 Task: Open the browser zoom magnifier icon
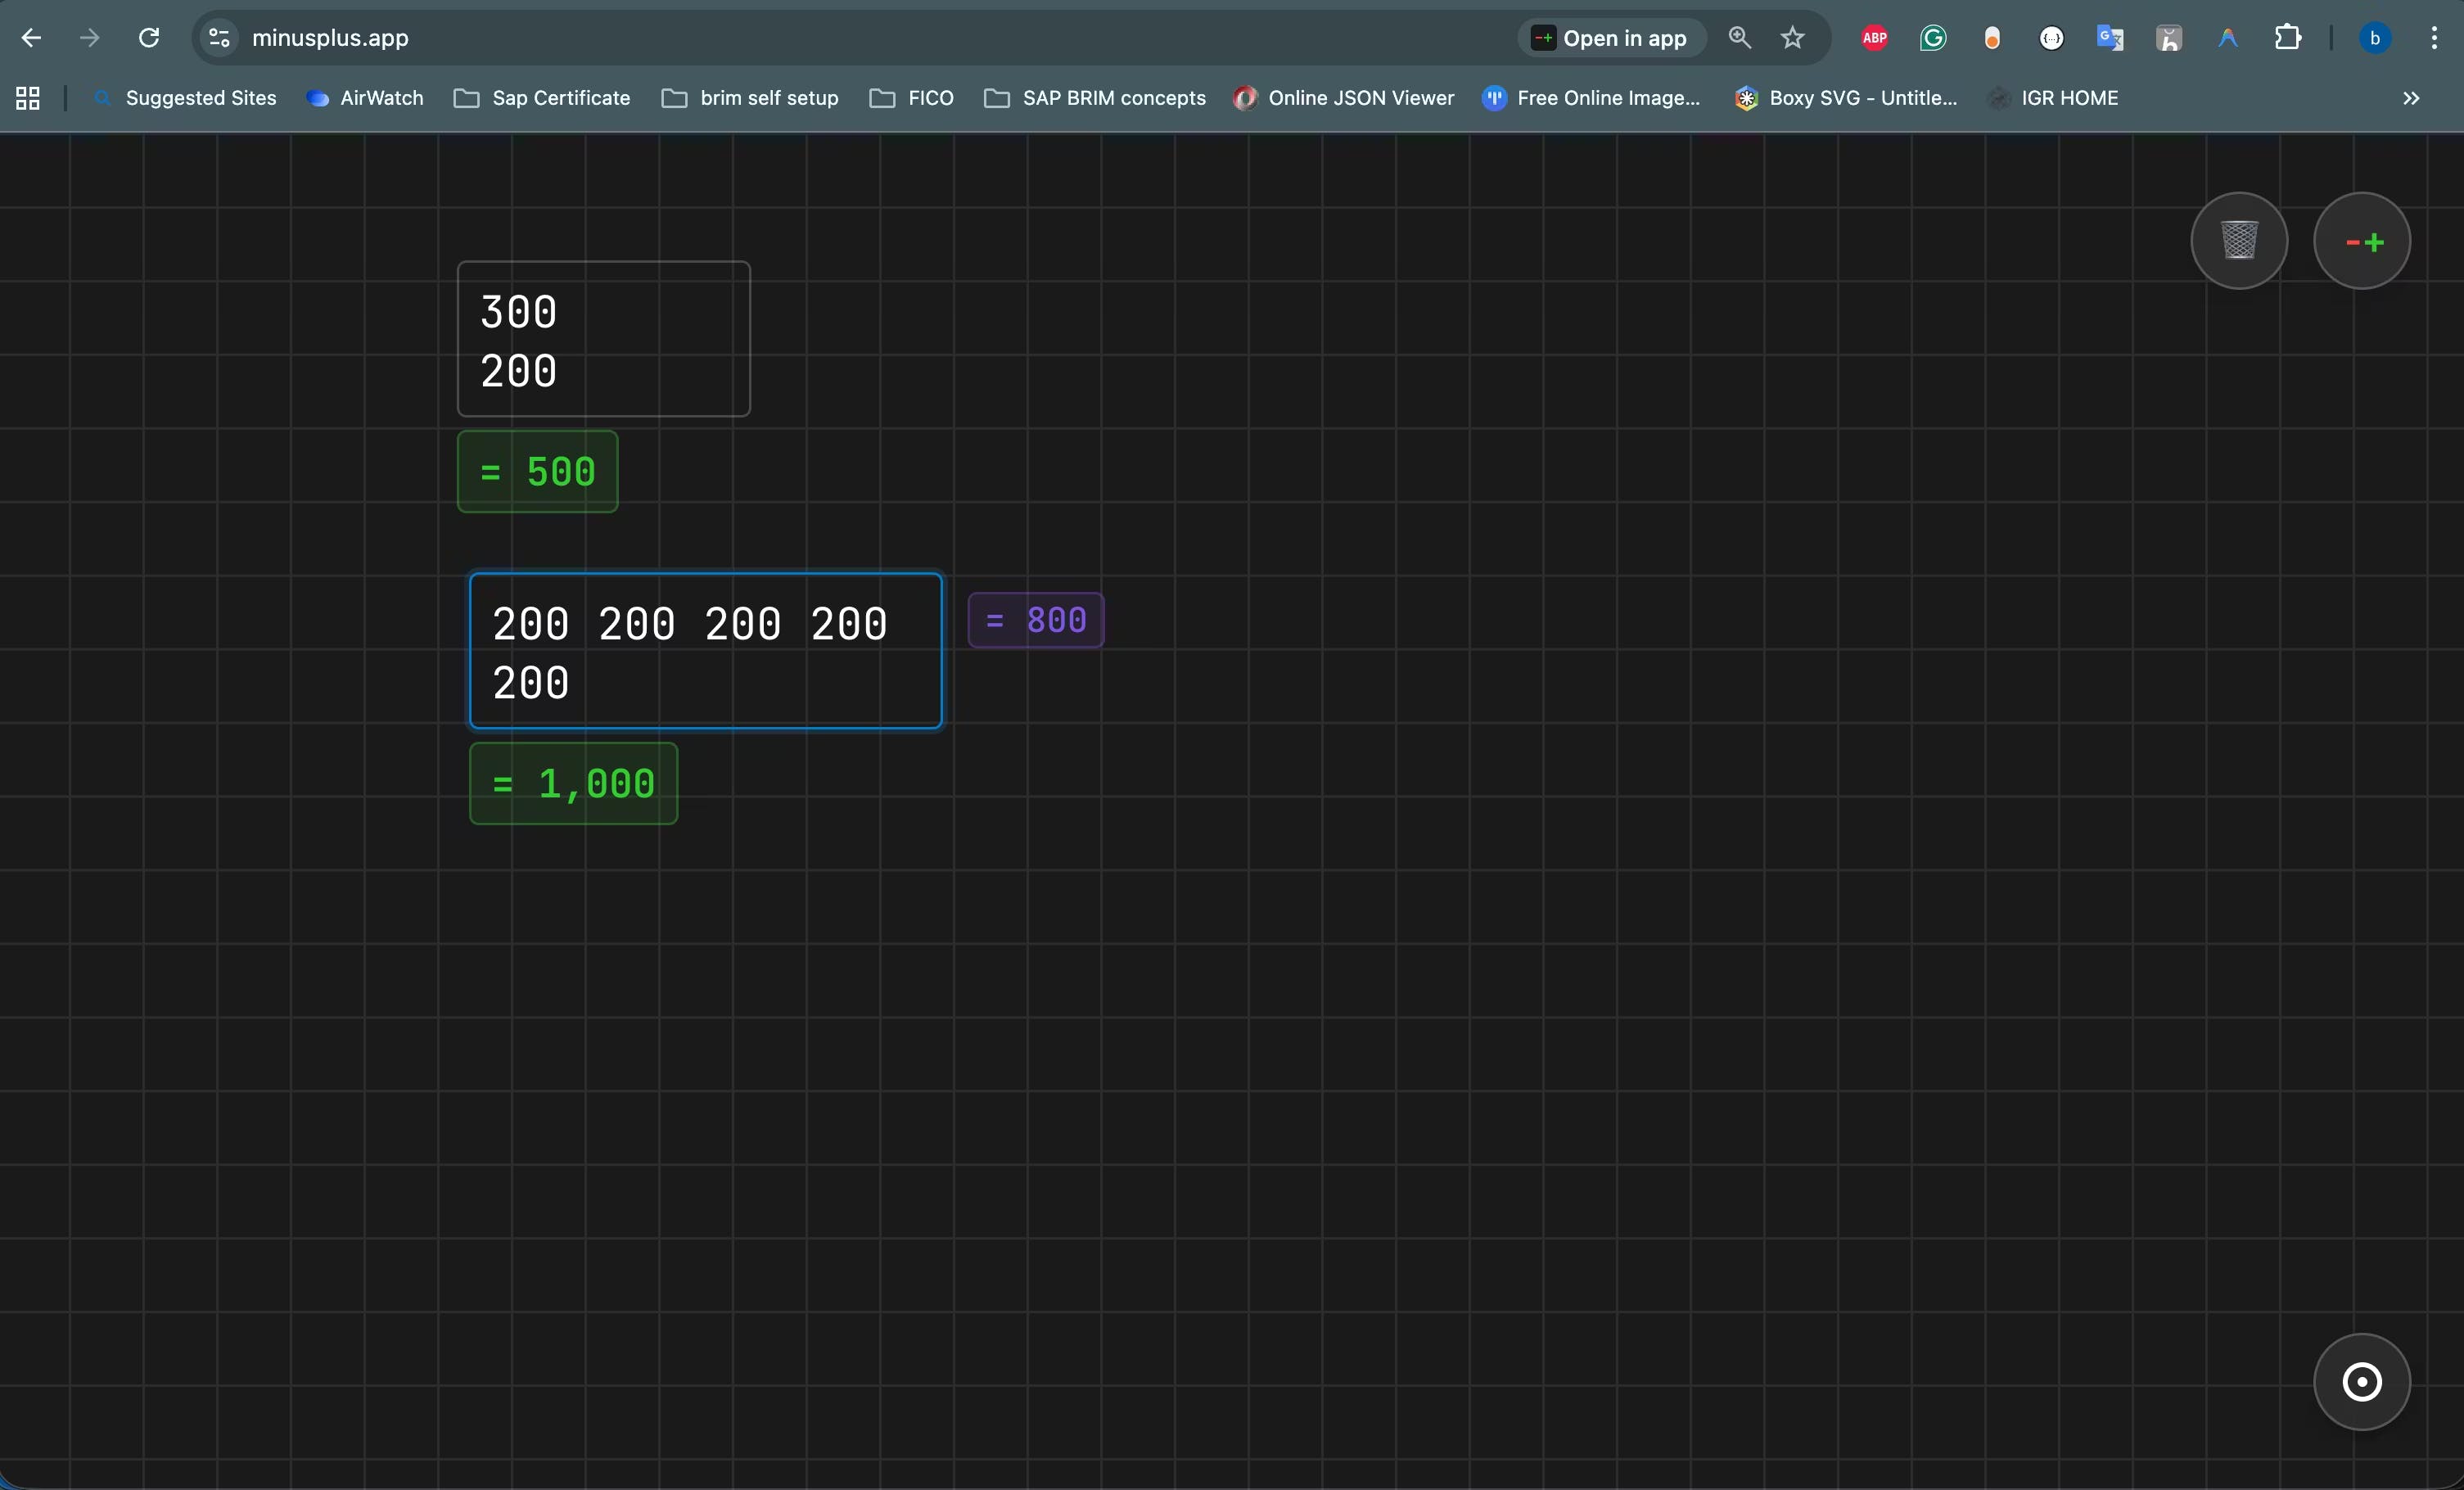pos(1739,38)
